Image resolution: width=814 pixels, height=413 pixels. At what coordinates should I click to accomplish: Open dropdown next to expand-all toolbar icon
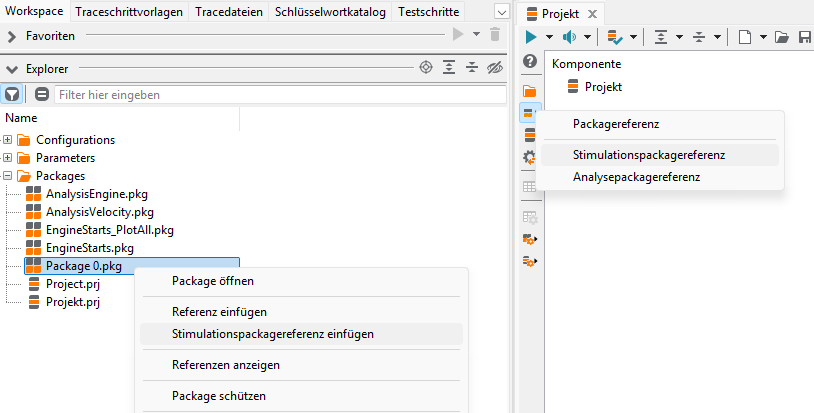click(679, 37)
